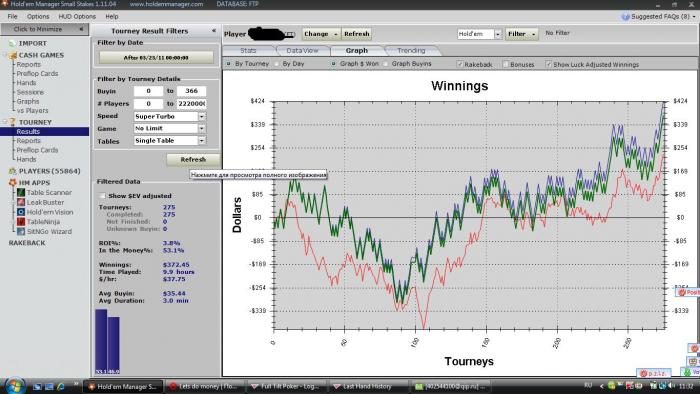Click the # Players minimum input field

[x=148, y=104]
